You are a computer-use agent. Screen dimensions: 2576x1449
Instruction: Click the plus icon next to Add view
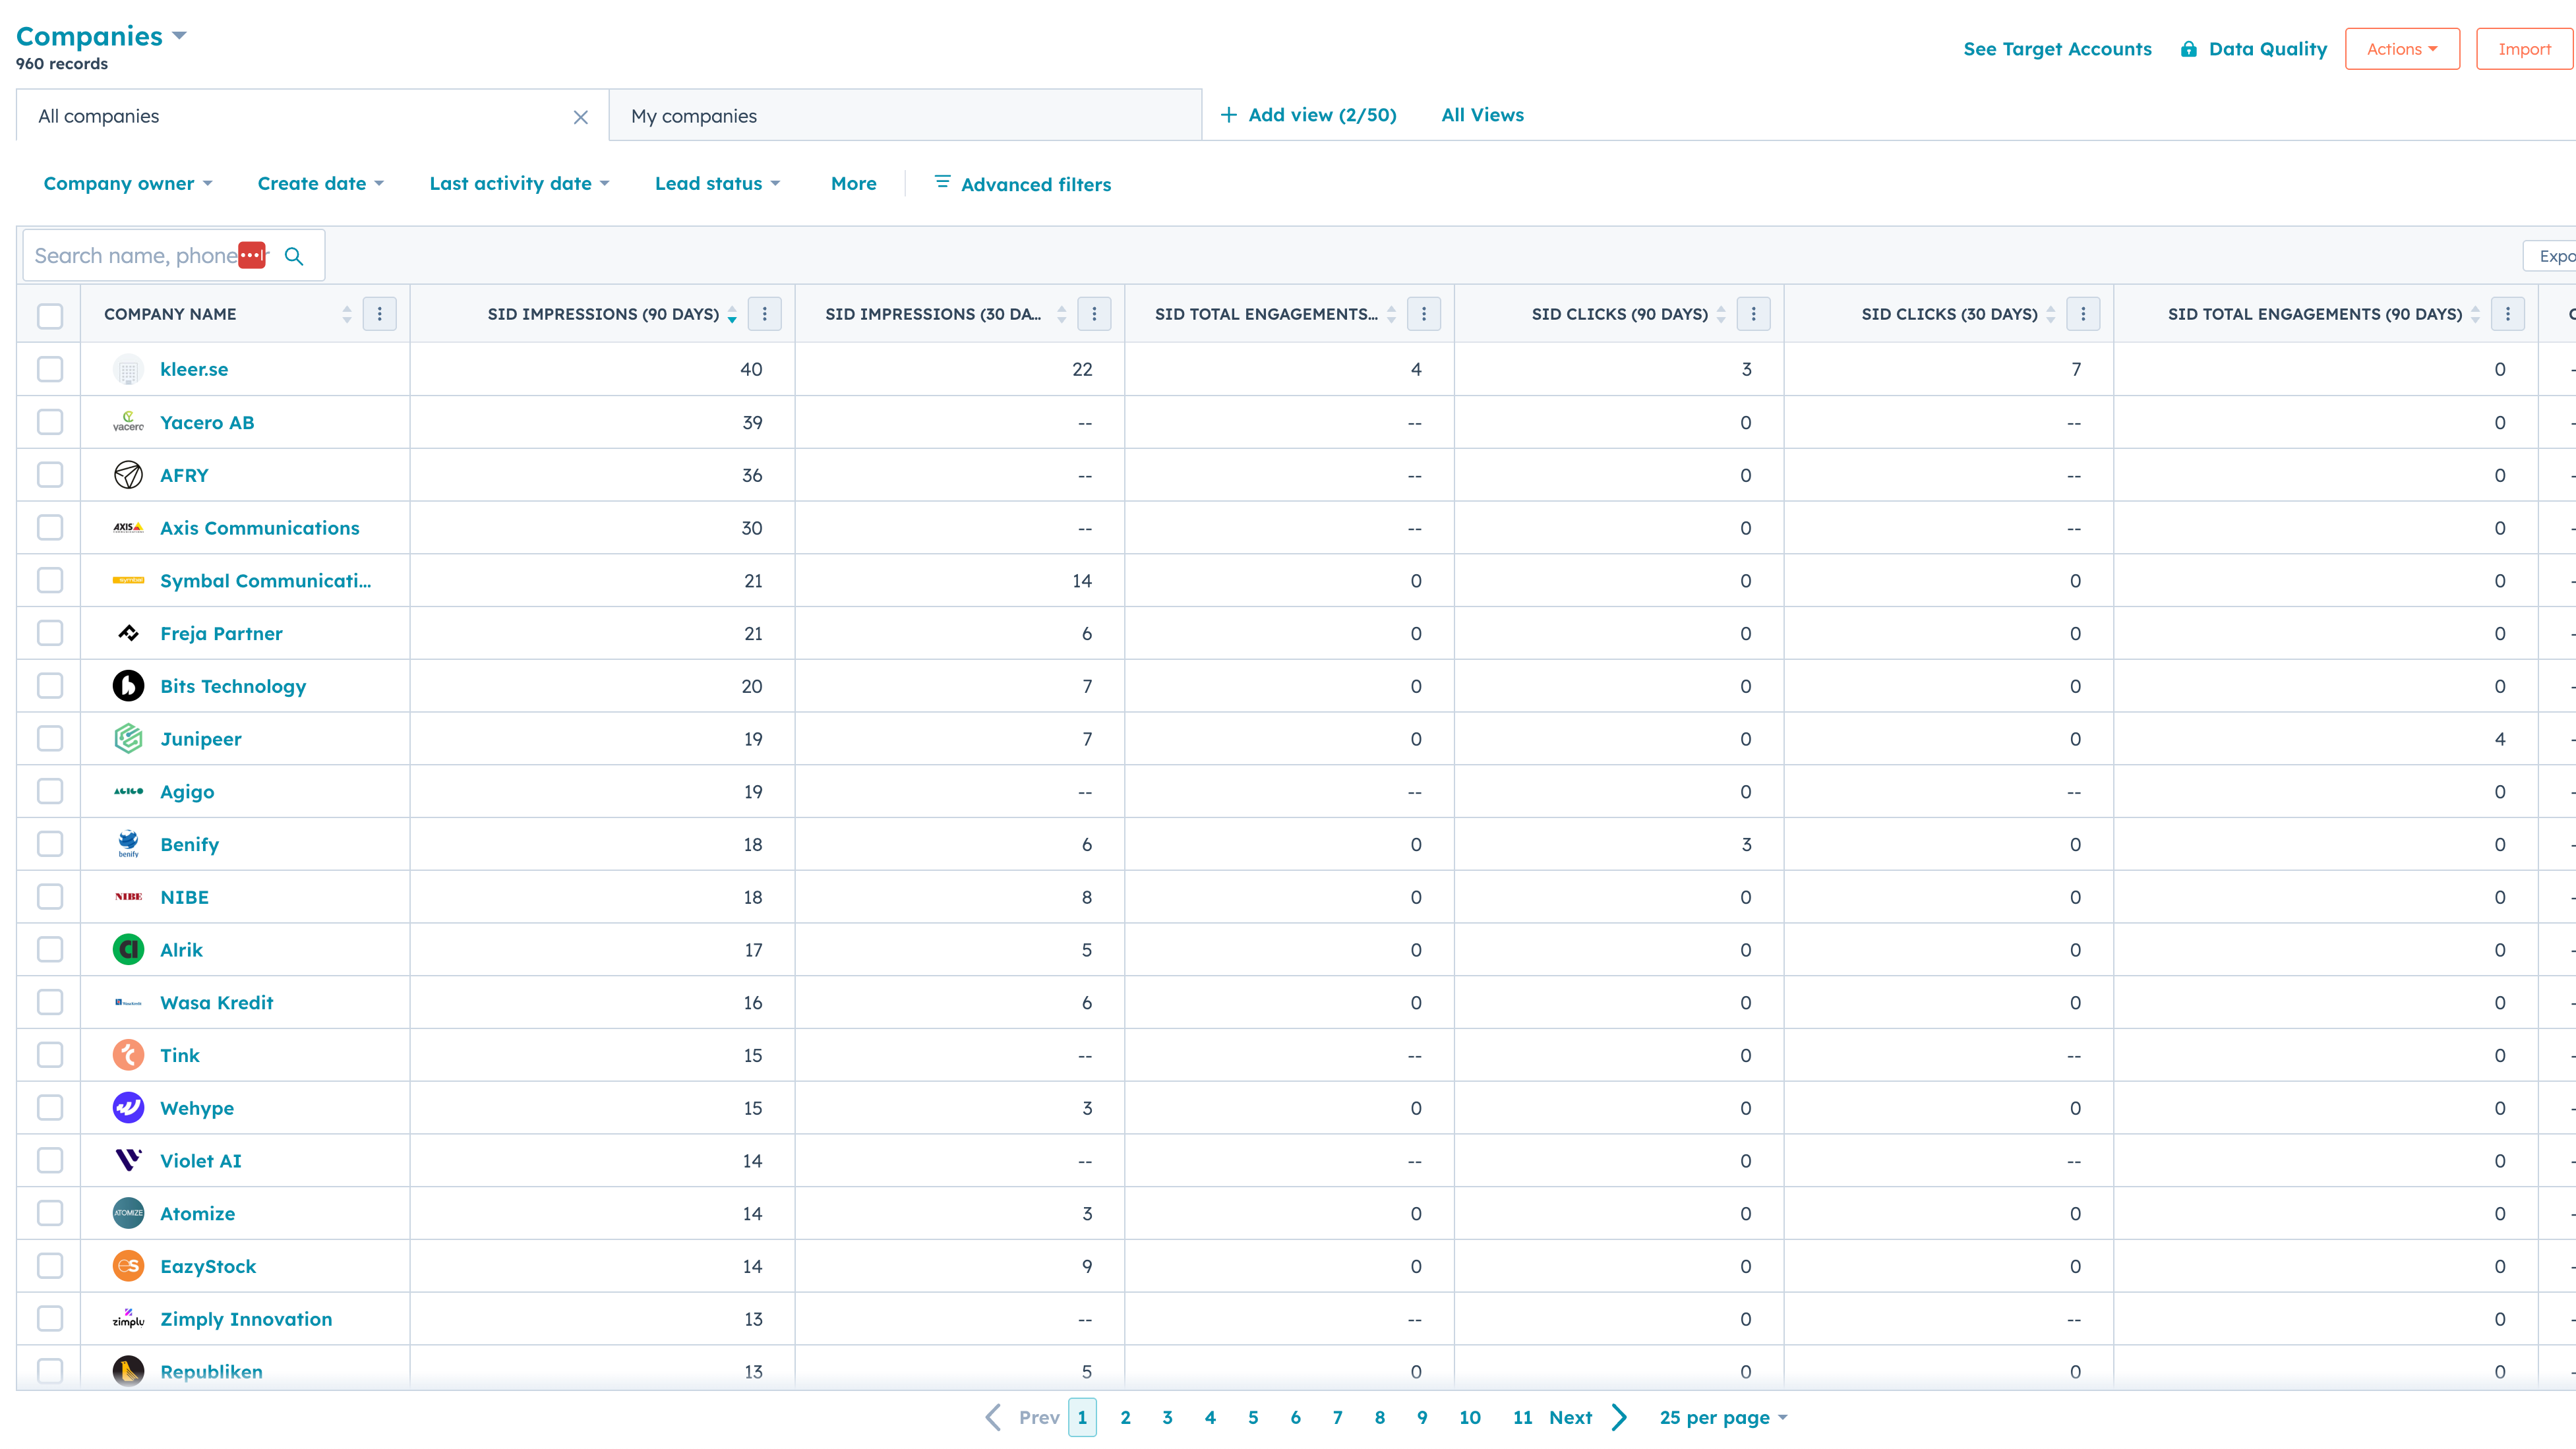[1228, 115]
